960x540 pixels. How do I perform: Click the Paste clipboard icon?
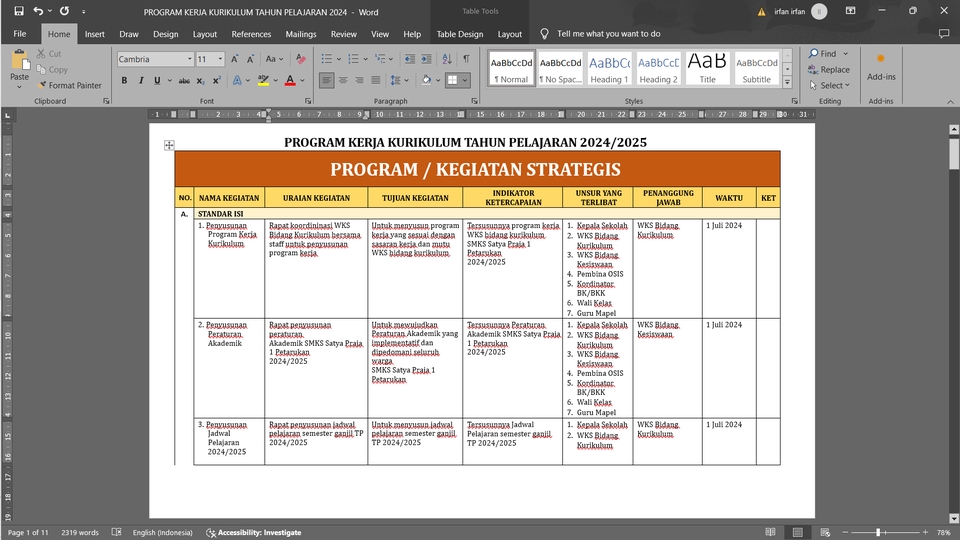click(x=20, y=60)
